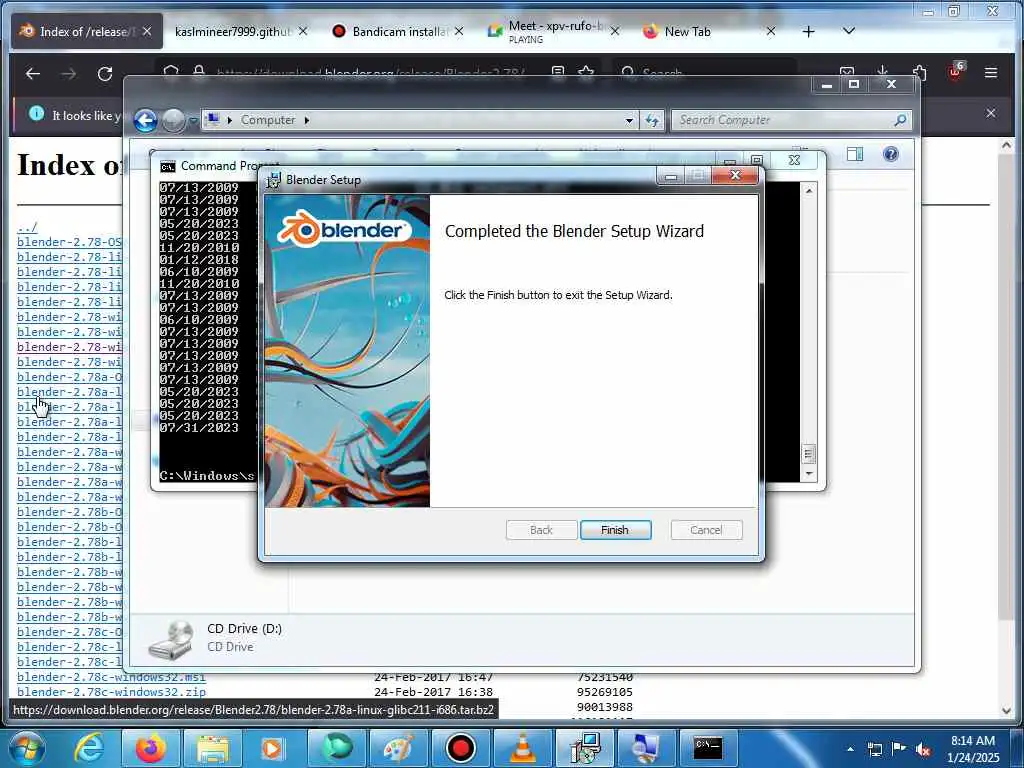Viewport: 1024px width, 768px height.
Task: Expand the Explorer address bar dropdown
Action: pos(629,120)
